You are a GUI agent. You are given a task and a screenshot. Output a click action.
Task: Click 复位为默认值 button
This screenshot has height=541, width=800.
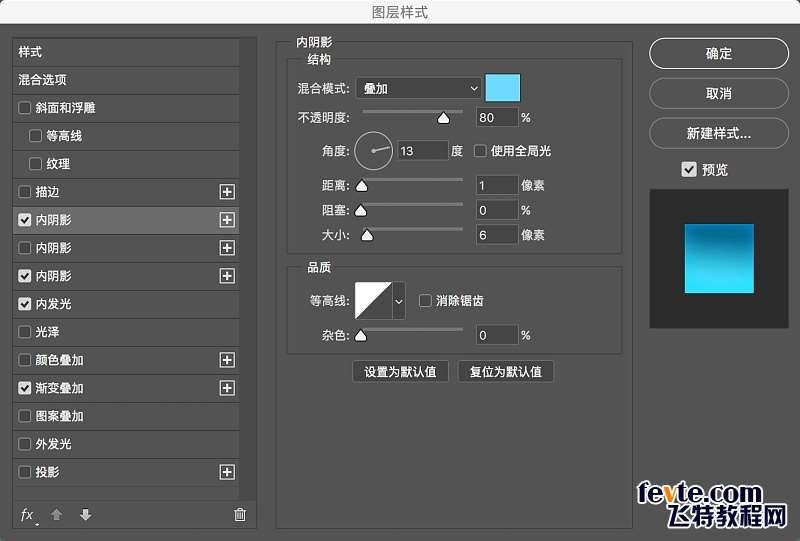[506, 372]
